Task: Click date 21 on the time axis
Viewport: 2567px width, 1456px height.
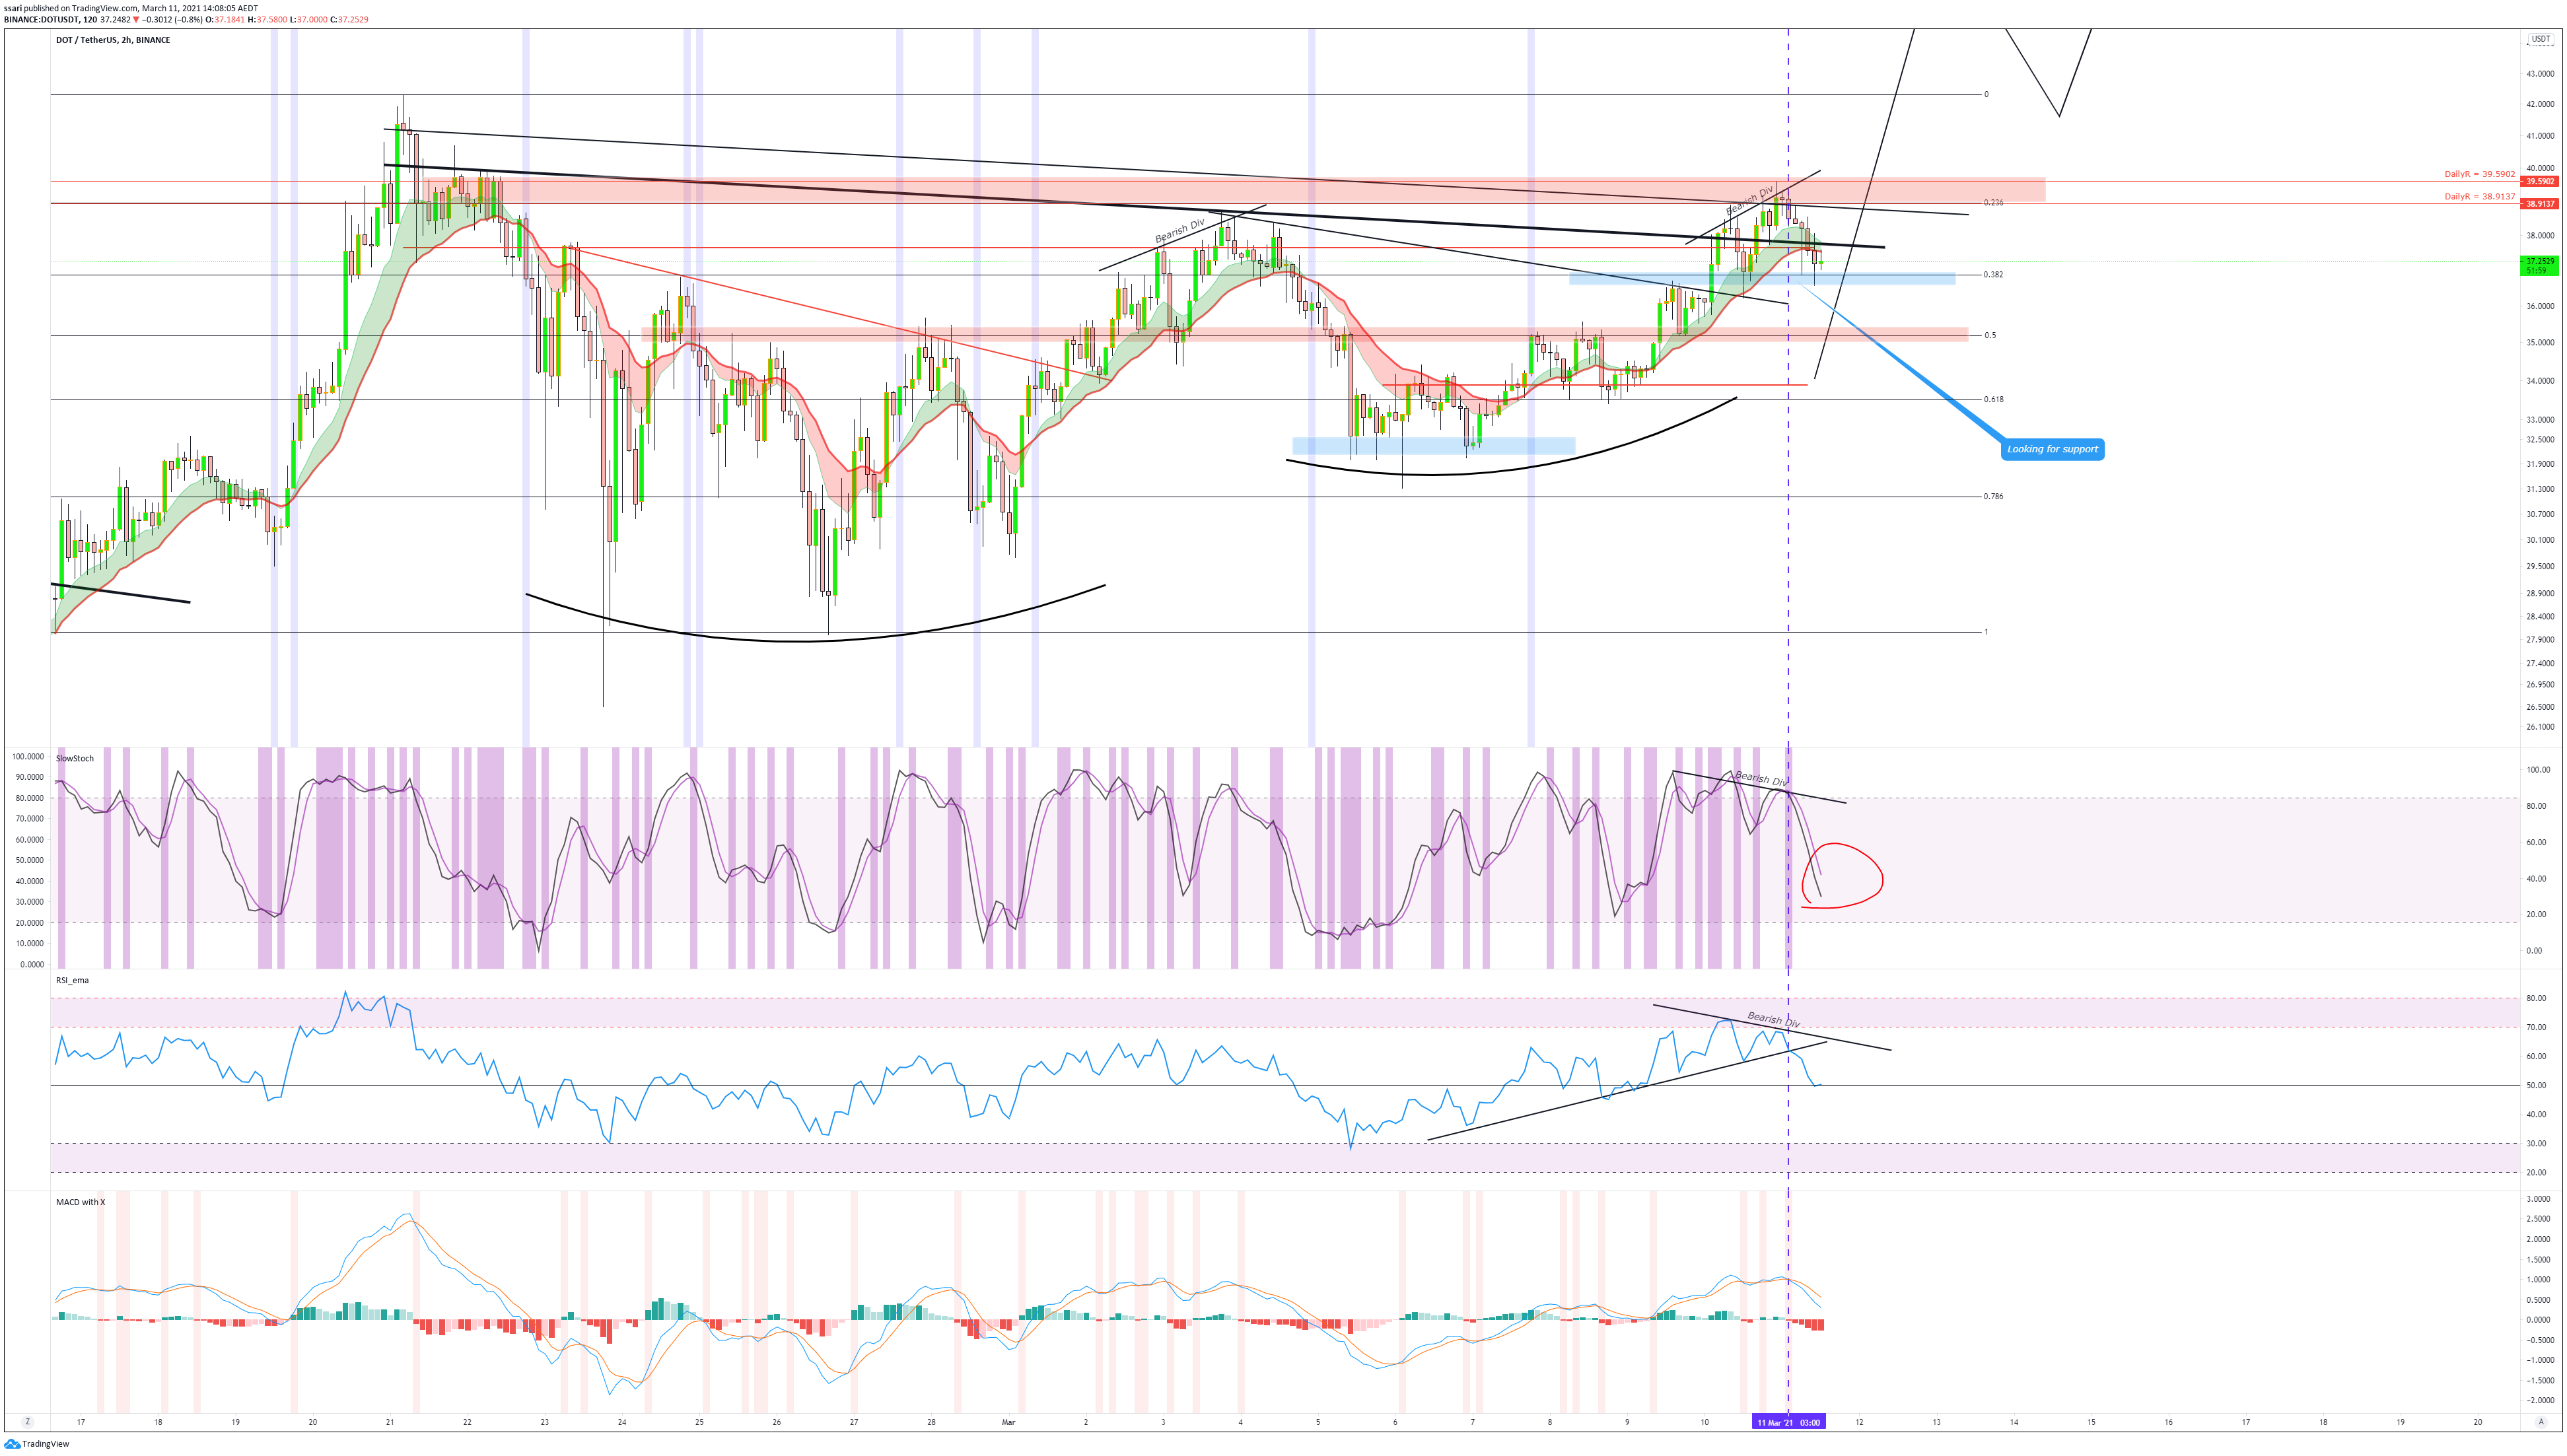Action: (x=390, y=1422)
